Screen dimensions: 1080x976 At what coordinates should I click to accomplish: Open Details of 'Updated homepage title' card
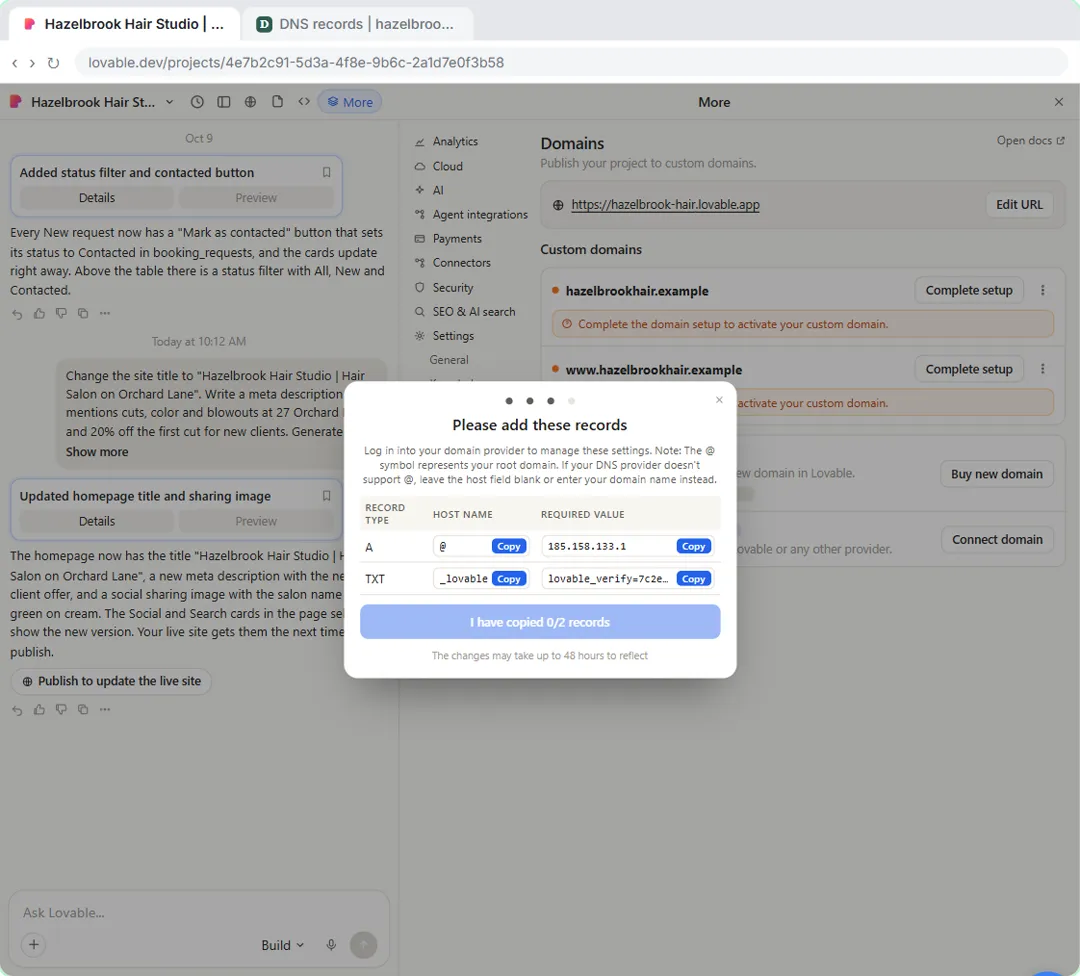point(96,521)
